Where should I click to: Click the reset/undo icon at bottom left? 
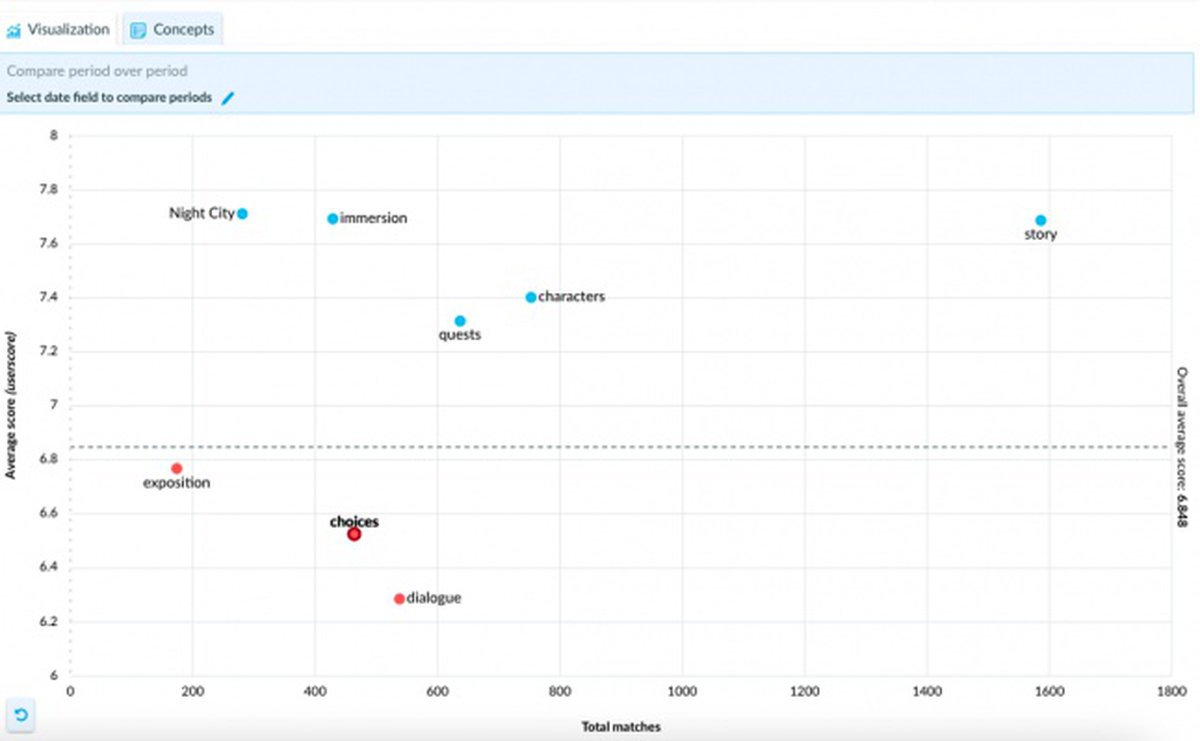click(20, 715)
